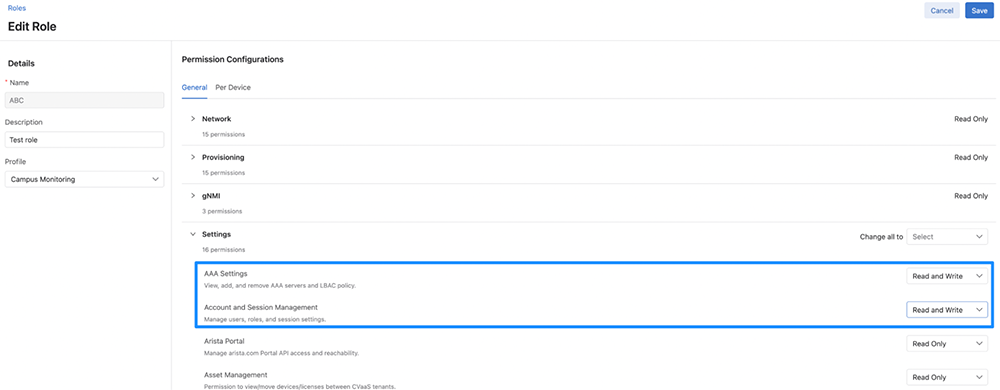Open the AAA Settings permission dropdown

947,277
